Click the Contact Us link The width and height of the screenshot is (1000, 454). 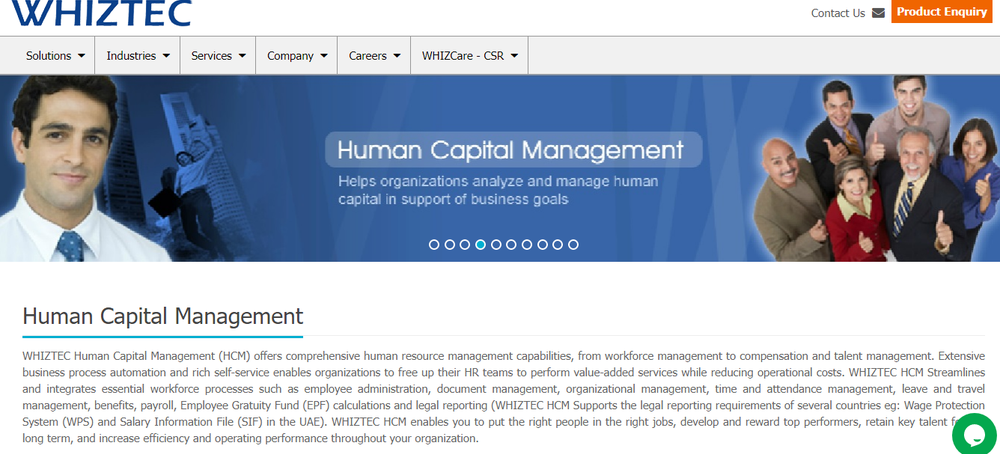[x=837, y=13]
